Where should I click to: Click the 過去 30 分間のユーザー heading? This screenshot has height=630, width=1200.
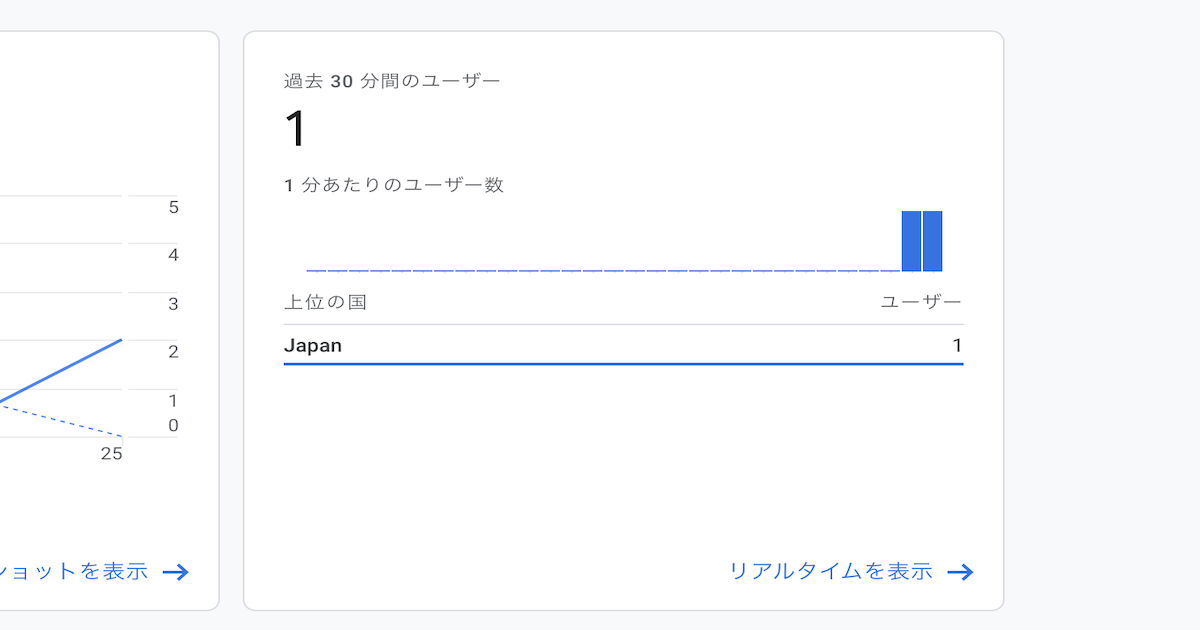pos(392,82)
